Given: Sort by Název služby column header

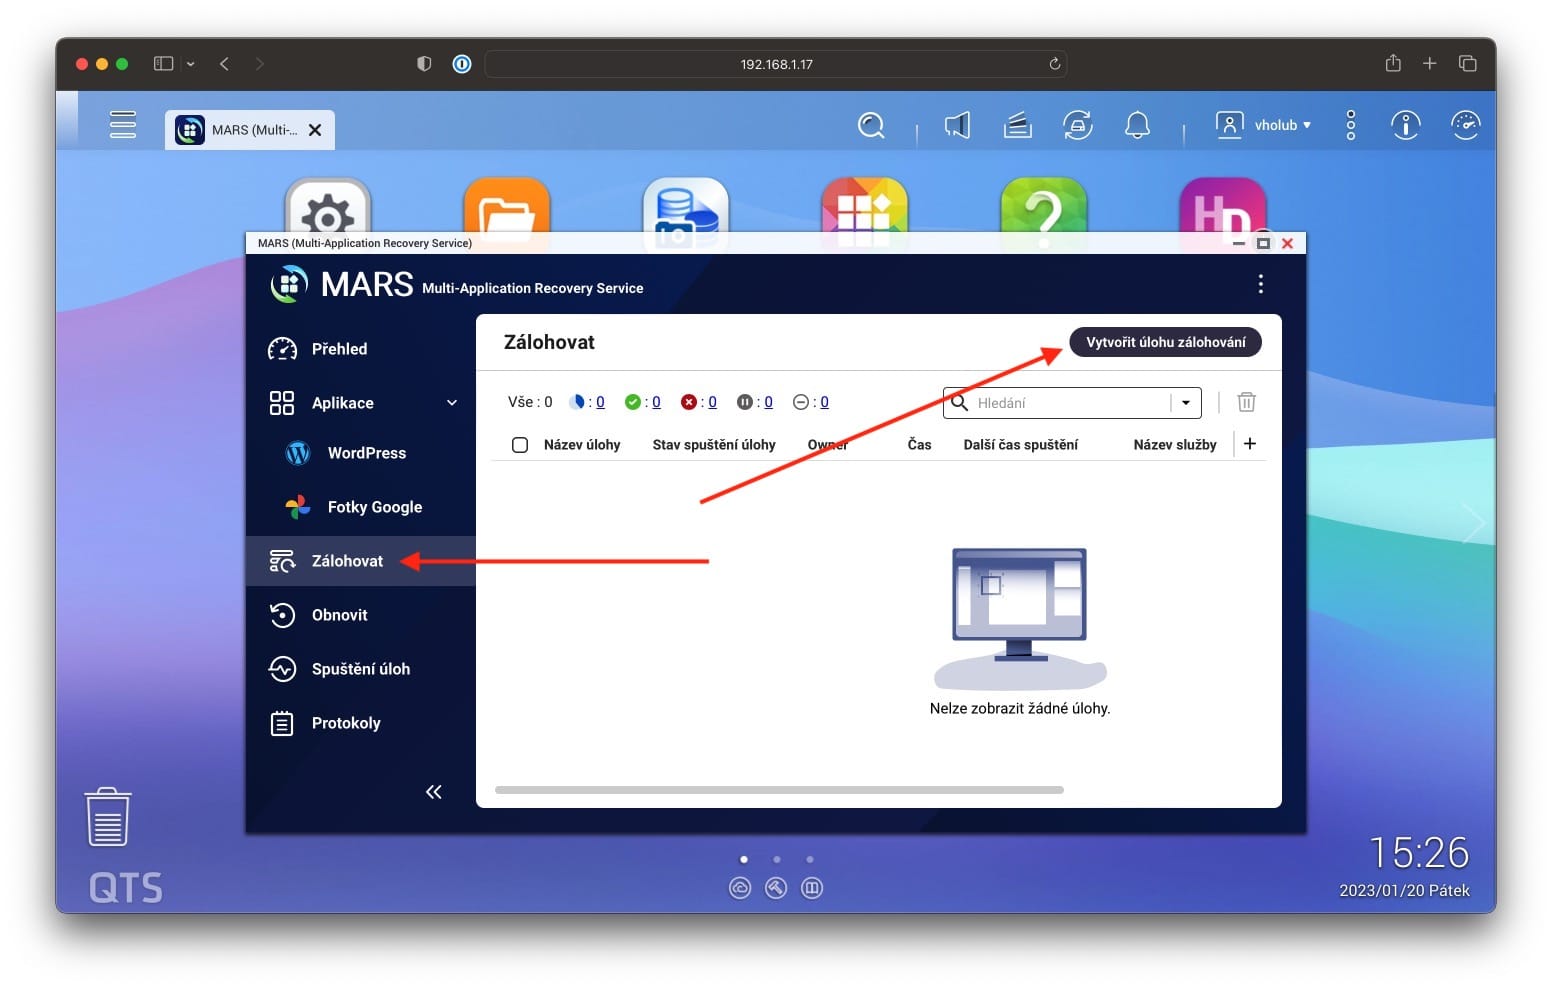Looking at the screenshot, I should click(x=1175, y=445).
